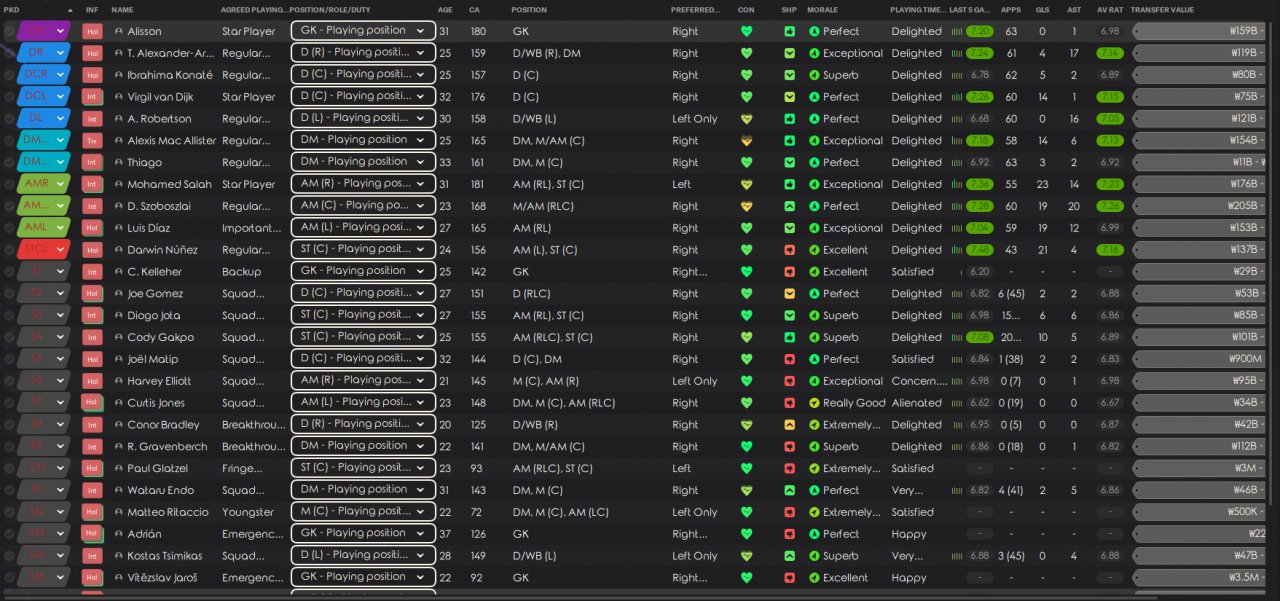Click Harvey Elliott's Left Only preferred foot
The image size is (1280, 601).
coord(695,381)
